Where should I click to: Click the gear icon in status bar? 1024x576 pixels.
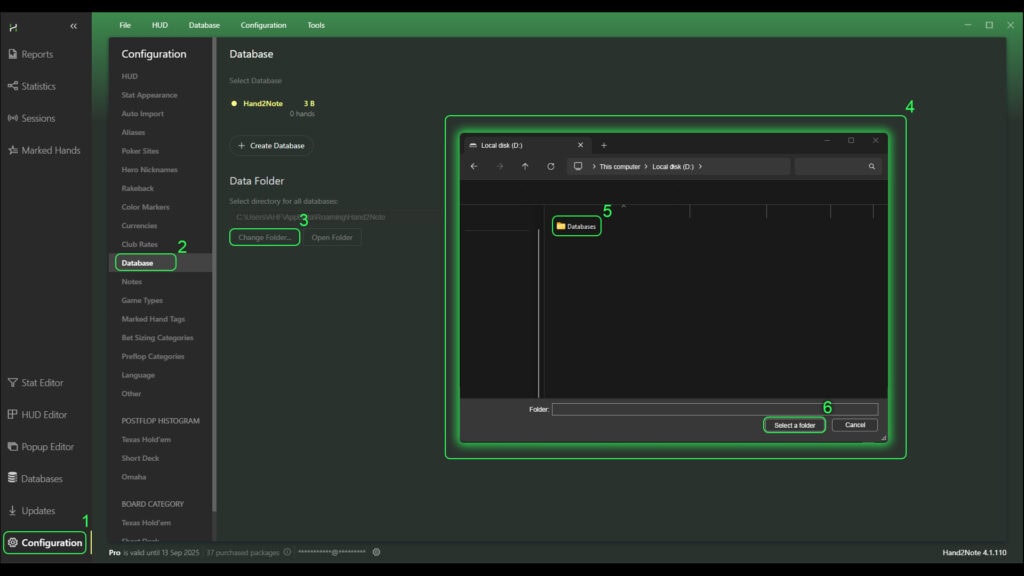tap(376, 552)
